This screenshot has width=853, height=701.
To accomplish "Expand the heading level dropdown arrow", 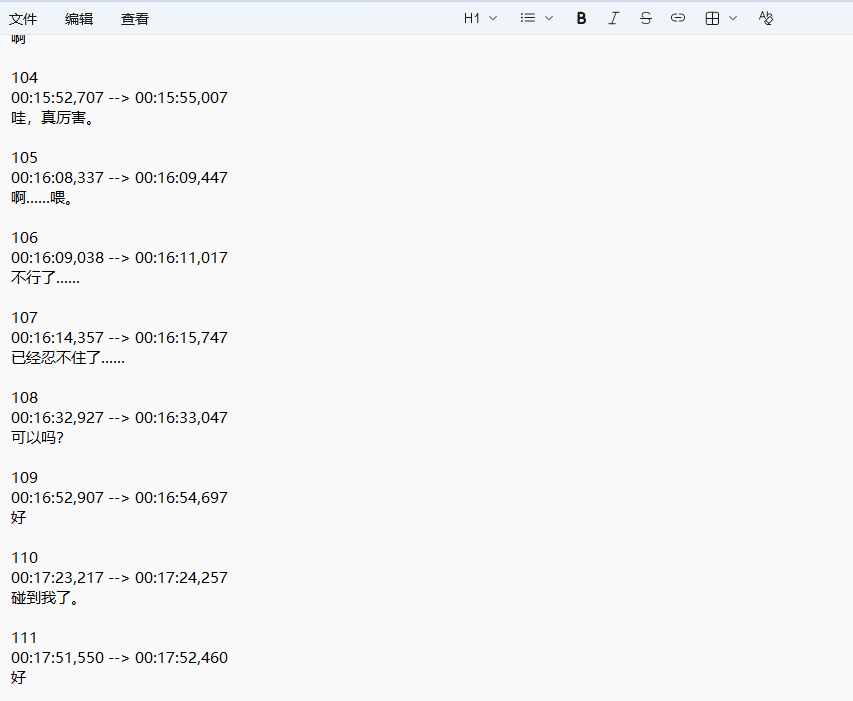I will pos(493,18).
